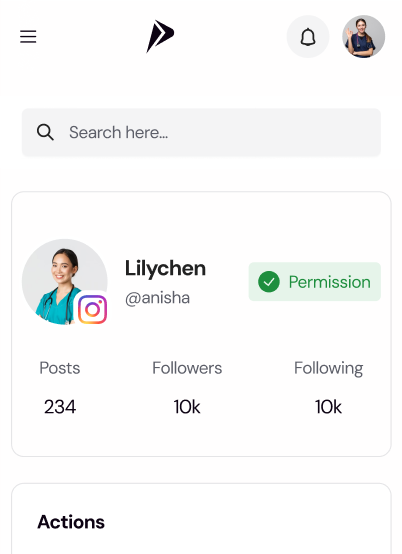The height and width of the screenshot is (554, 402).
Task: Focus the Search here field
Action: pyautogui.click(x=201, y=132)
